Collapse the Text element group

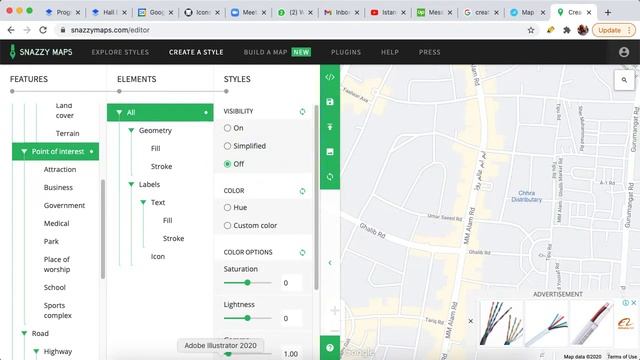[x=143, y=202]
